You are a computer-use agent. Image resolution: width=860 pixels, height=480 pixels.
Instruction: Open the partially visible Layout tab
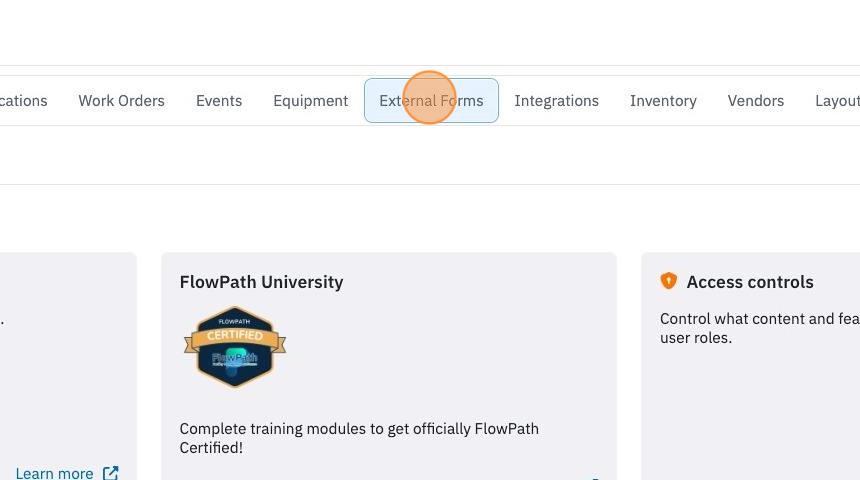[837, 100]
